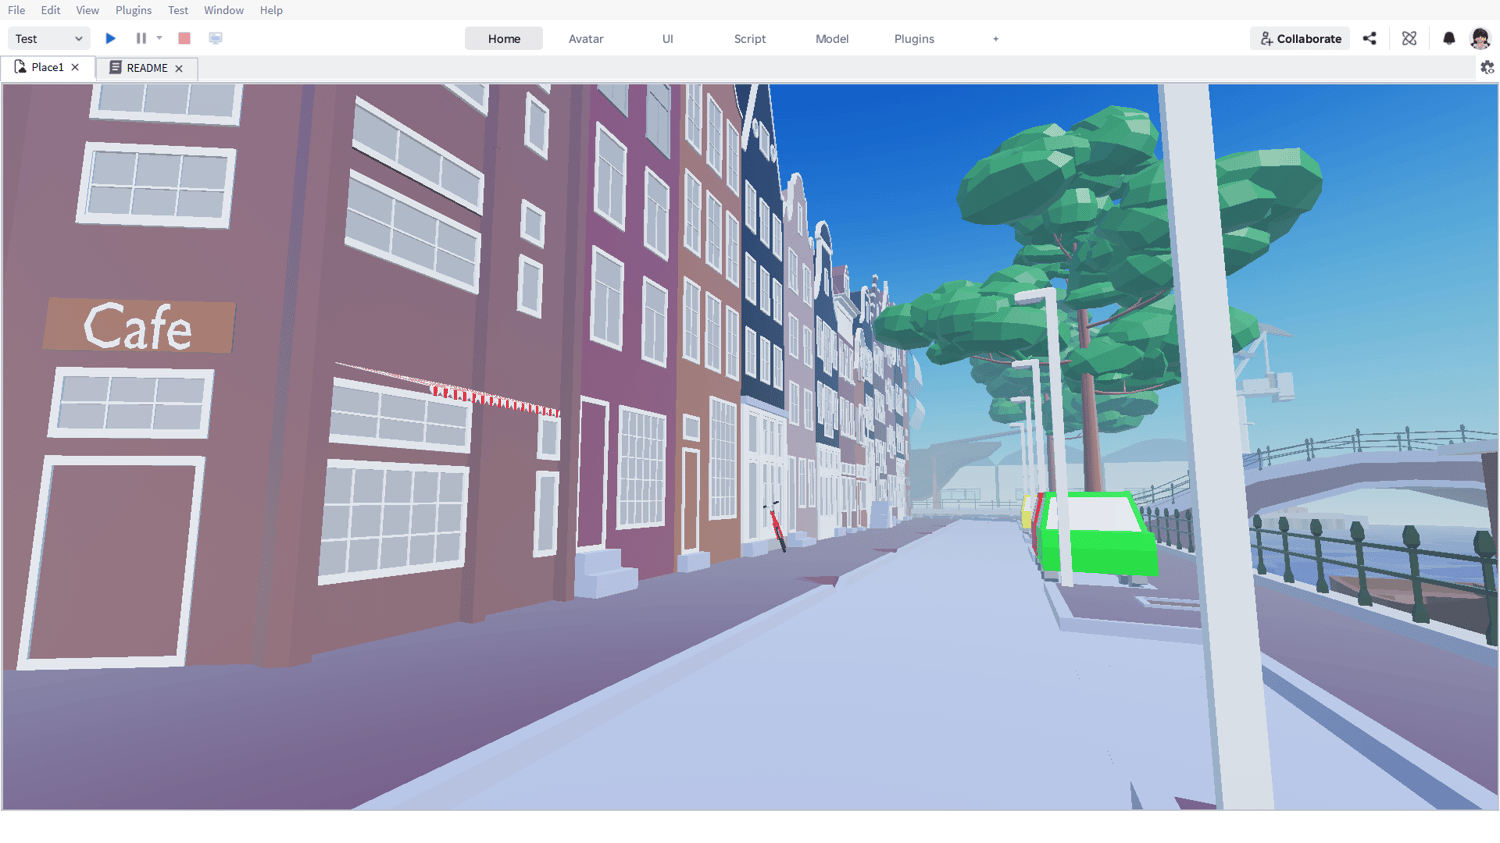The image size is (1500, 843).
Task: Click the device emulator icon beside Stop
Action: pos(215,38)
